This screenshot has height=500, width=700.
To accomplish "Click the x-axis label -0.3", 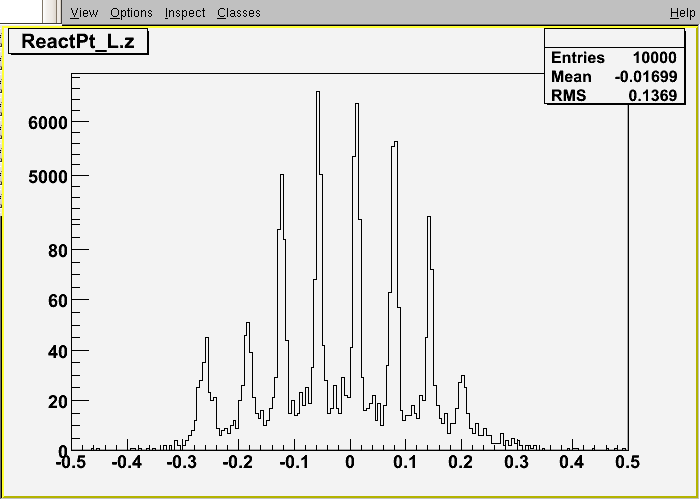I will 182,462.
